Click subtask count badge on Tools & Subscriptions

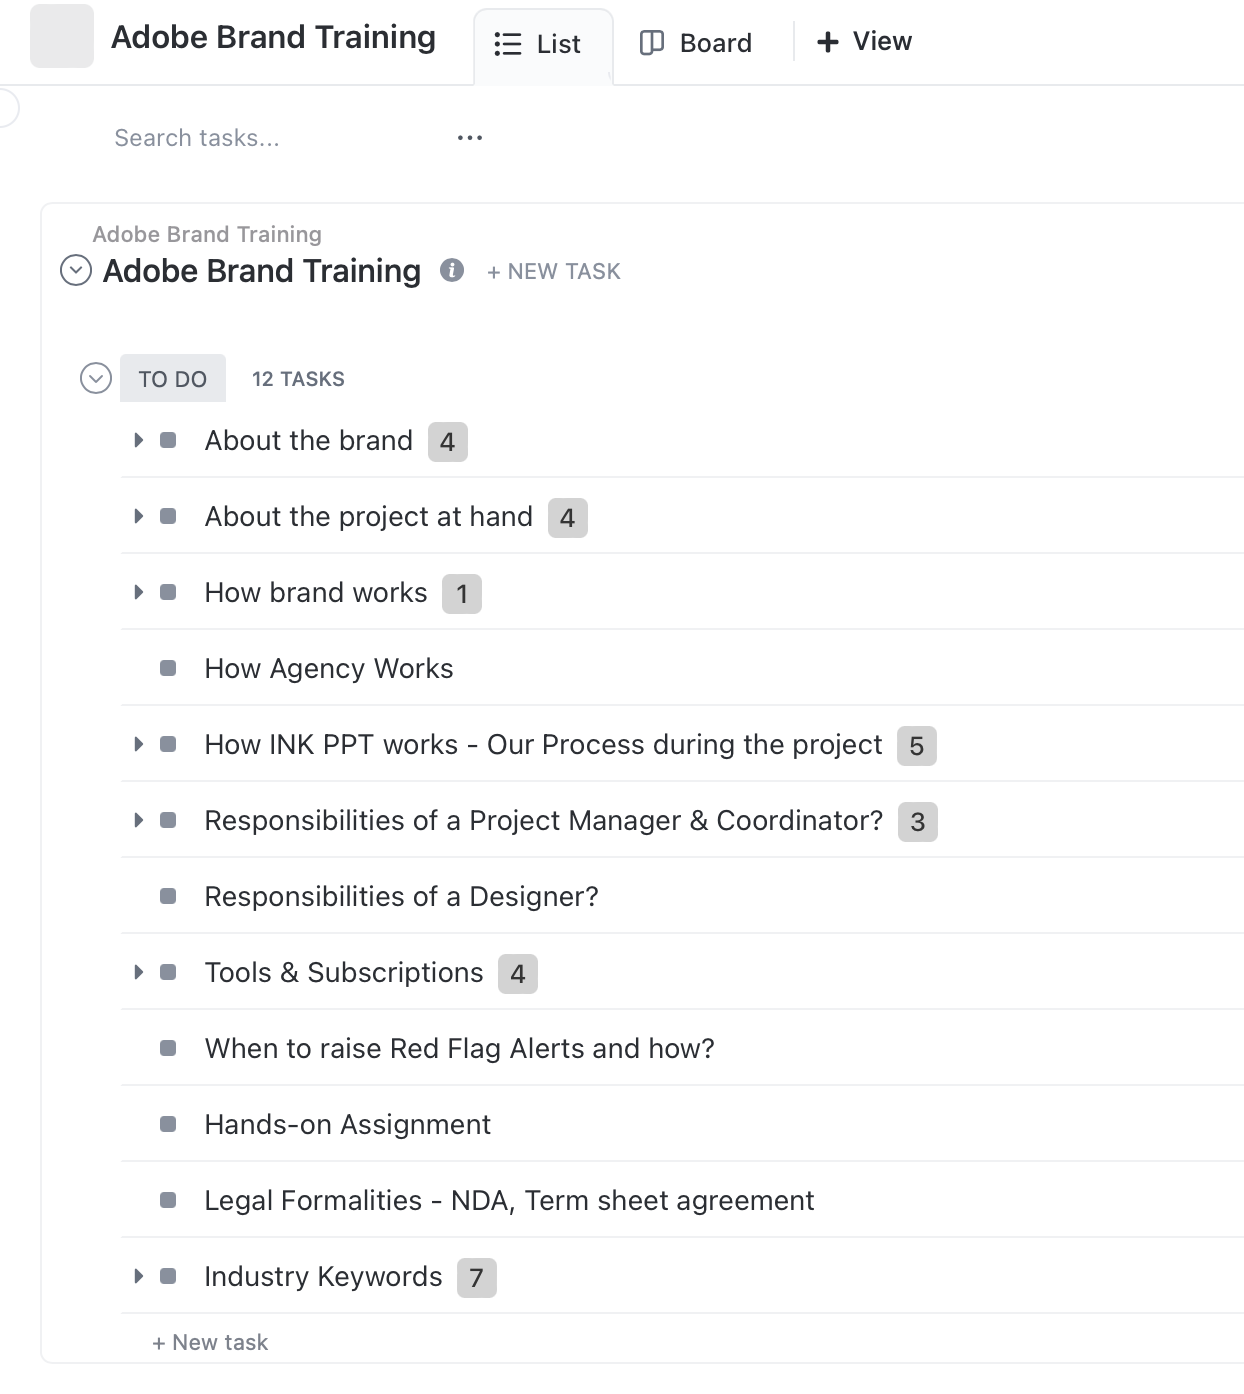coord(518,974)
